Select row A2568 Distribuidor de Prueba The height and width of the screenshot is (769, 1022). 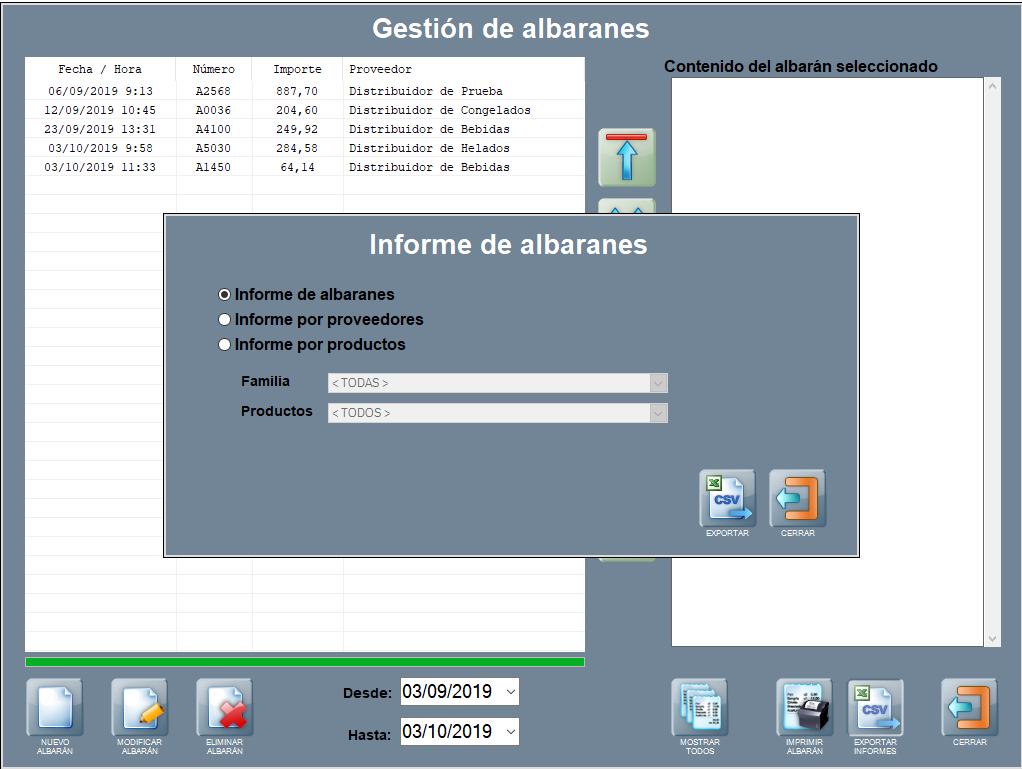tap(300, 91)
